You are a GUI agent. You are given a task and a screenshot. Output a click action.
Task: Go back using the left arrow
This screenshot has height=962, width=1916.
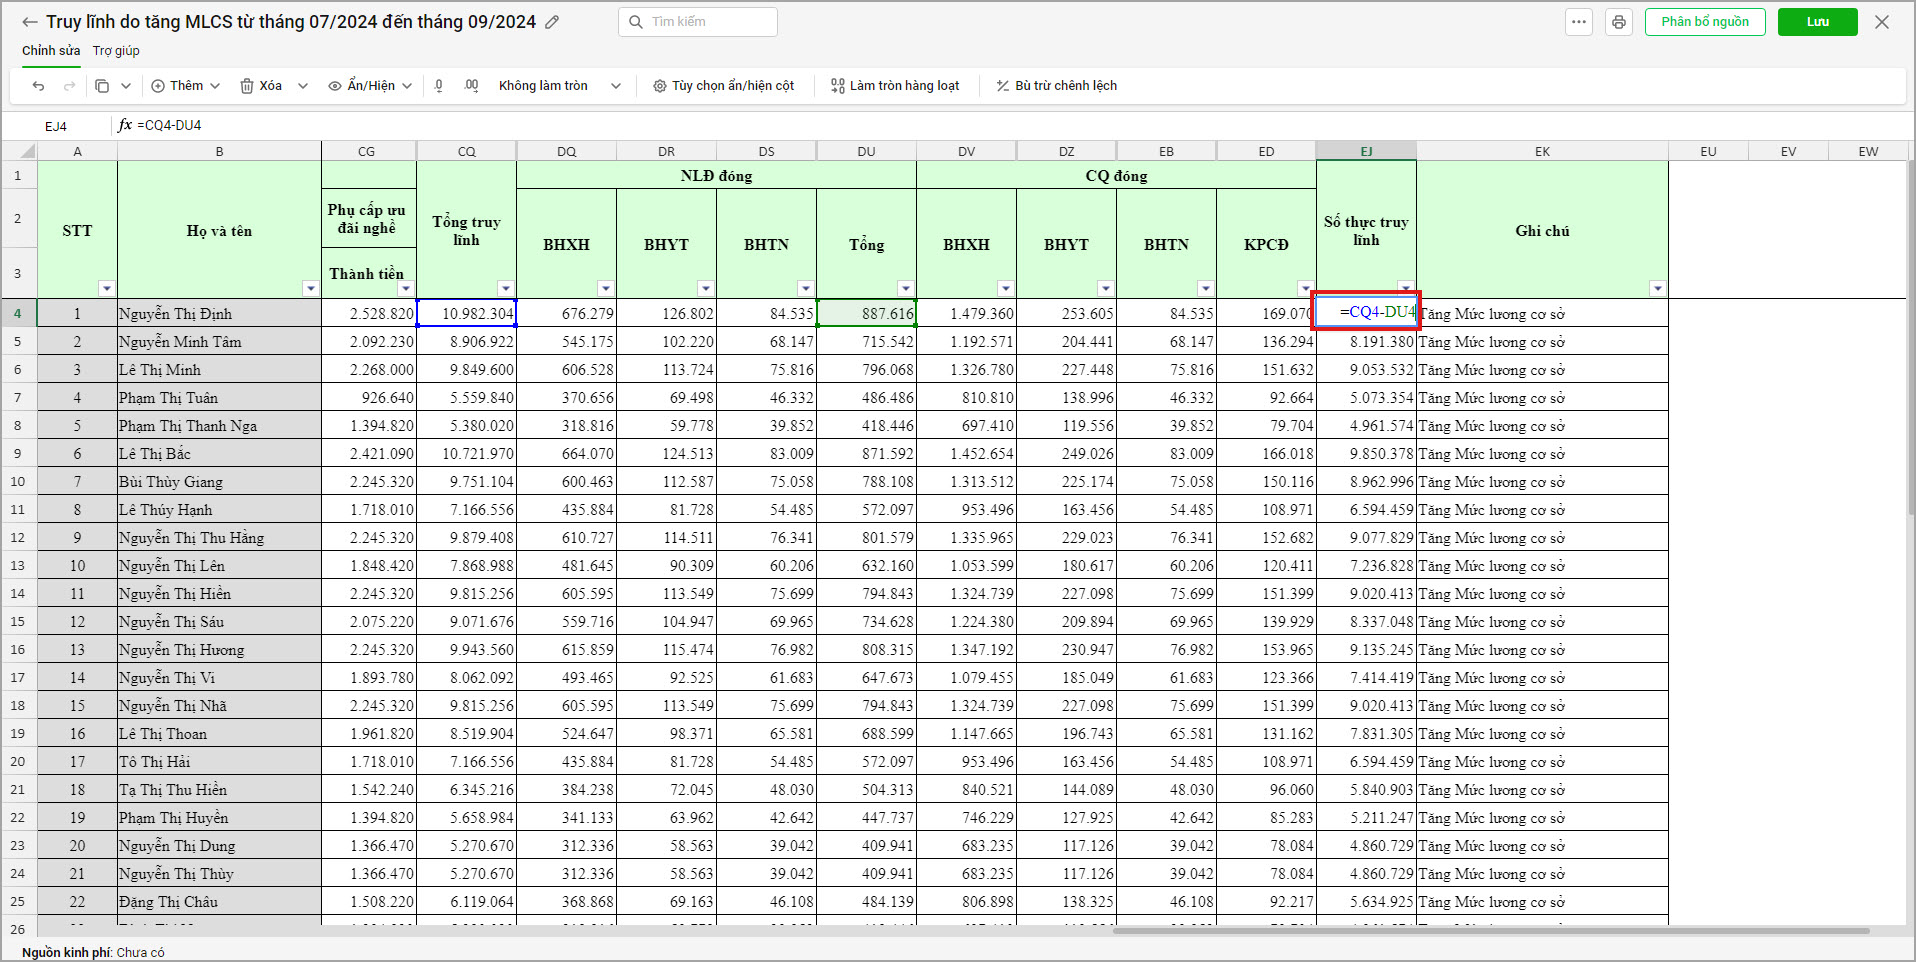pyautogui.click(x=30, y=22)
